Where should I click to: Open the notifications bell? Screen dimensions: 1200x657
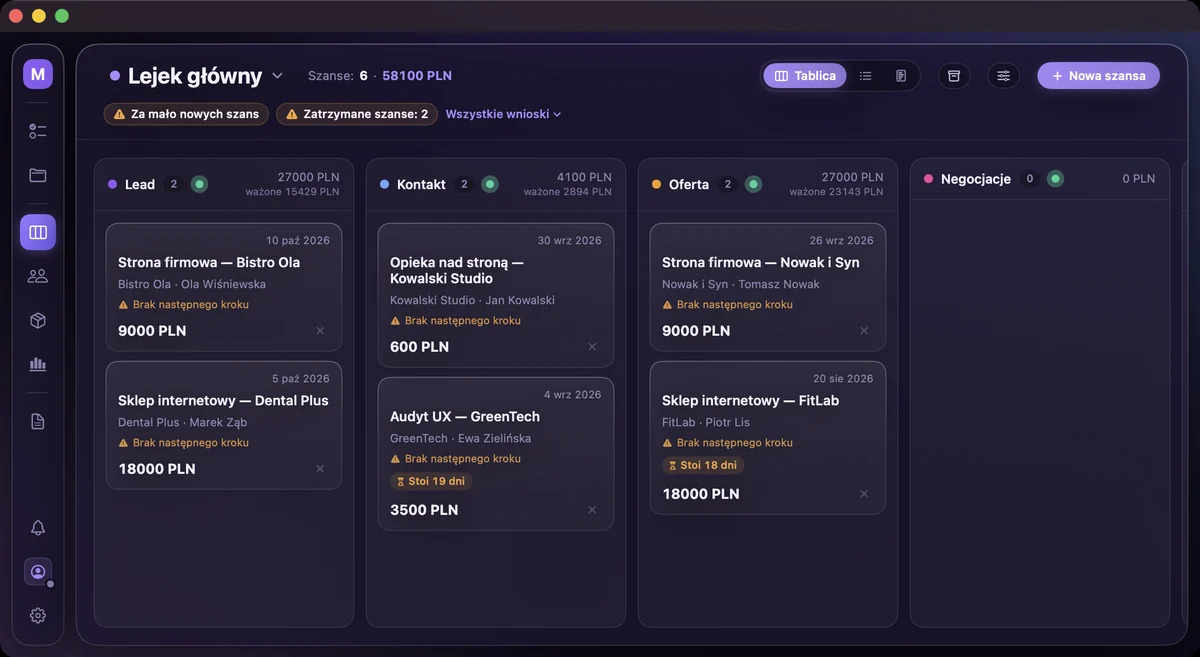[38, 528]
